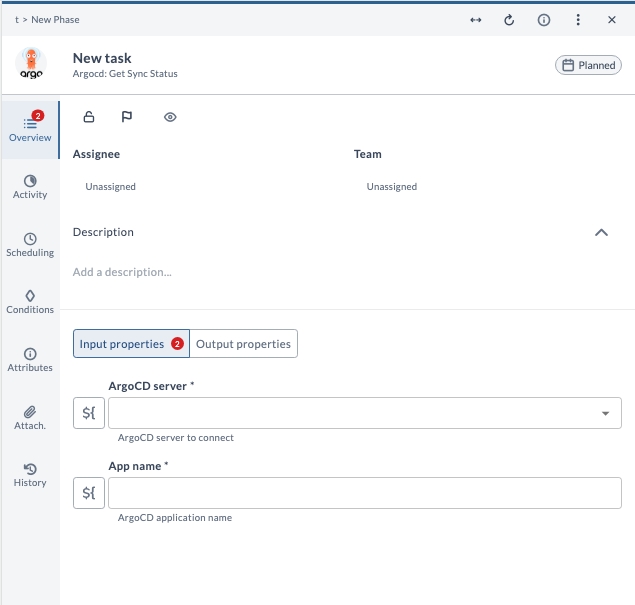Open the Activity sidebar tab
Image resolution: width=635 pixels, height=605 pixels.
30,187
